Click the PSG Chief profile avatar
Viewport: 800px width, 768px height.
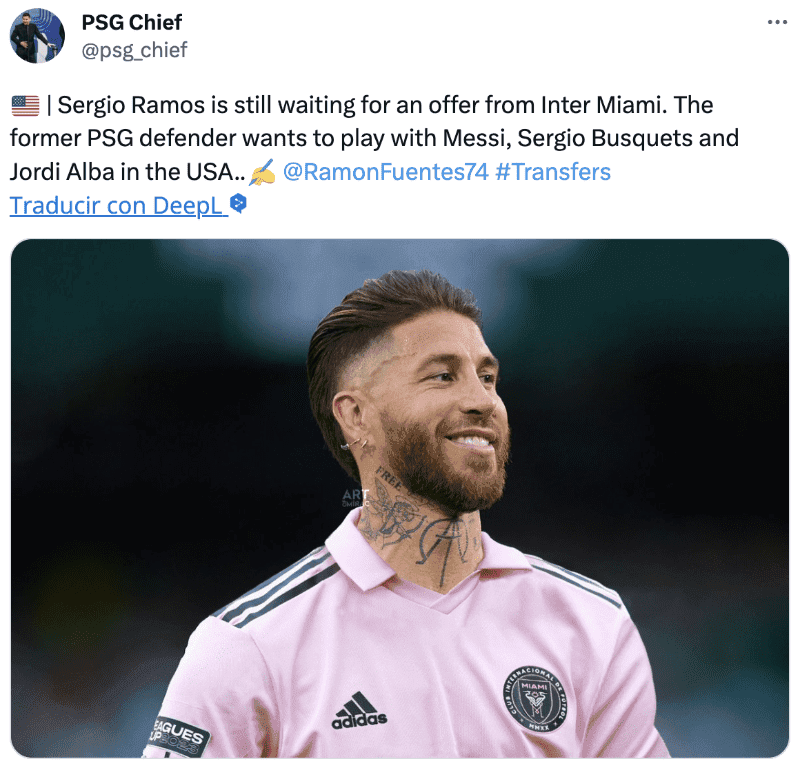click(x=37, y=36)
